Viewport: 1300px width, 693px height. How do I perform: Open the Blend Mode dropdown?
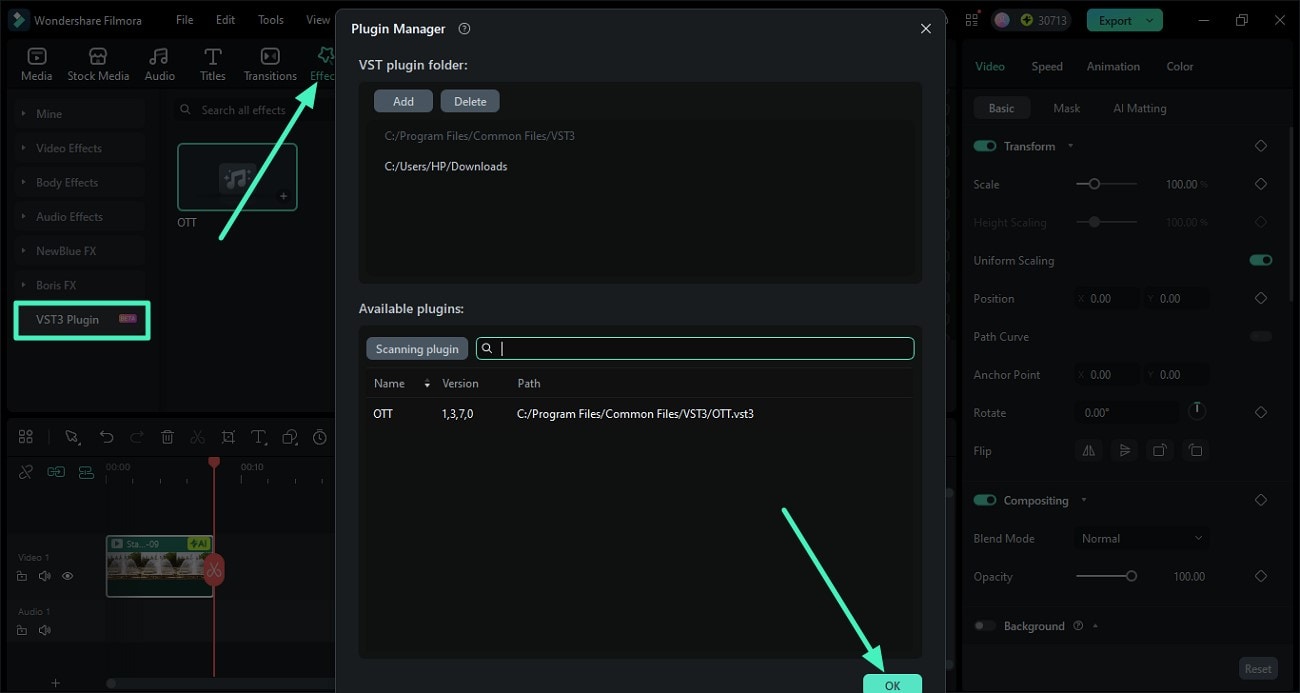click(x=1141, y=538)
